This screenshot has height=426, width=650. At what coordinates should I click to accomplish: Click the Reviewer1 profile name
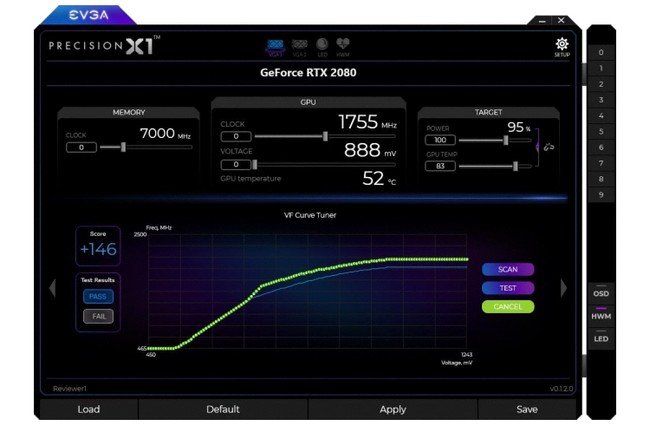pos(70,389)
